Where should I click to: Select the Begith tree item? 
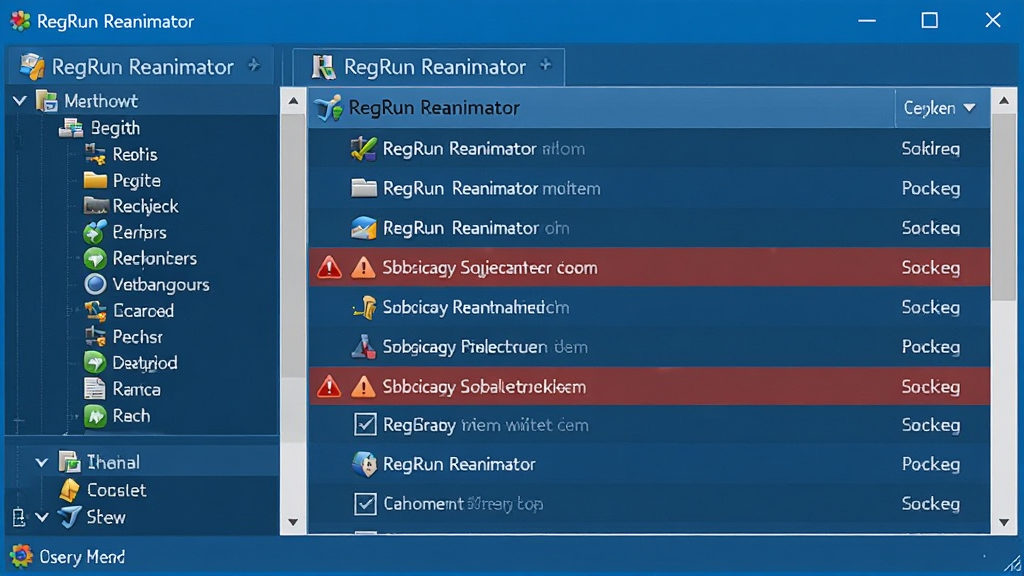(x=115, y=128)
